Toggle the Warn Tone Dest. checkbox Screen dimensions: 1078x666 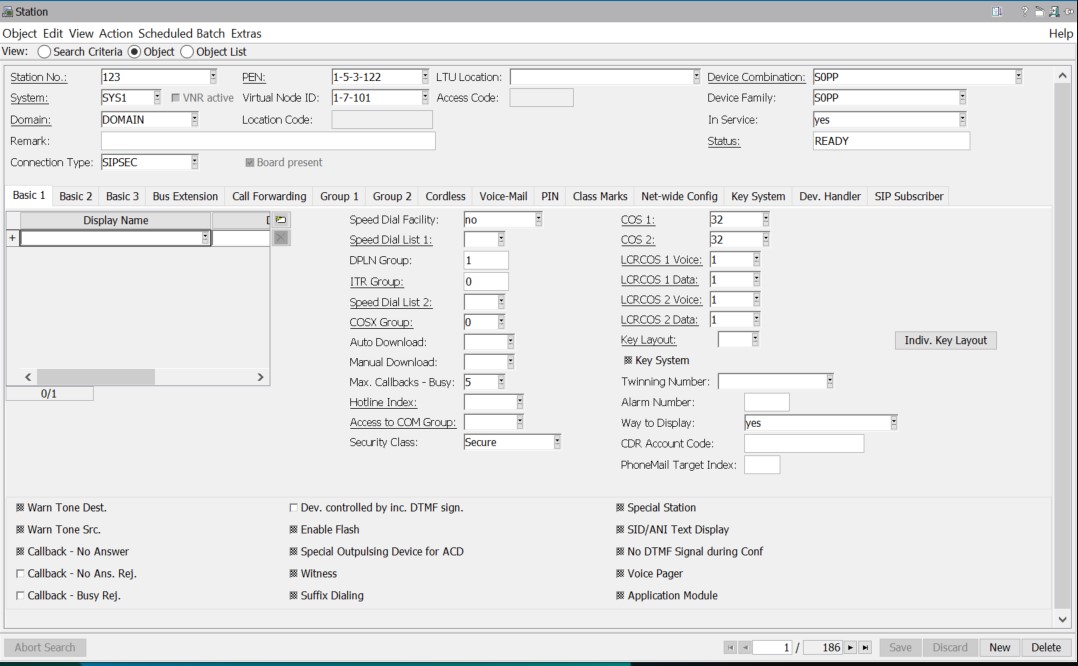tap(20, 508)
